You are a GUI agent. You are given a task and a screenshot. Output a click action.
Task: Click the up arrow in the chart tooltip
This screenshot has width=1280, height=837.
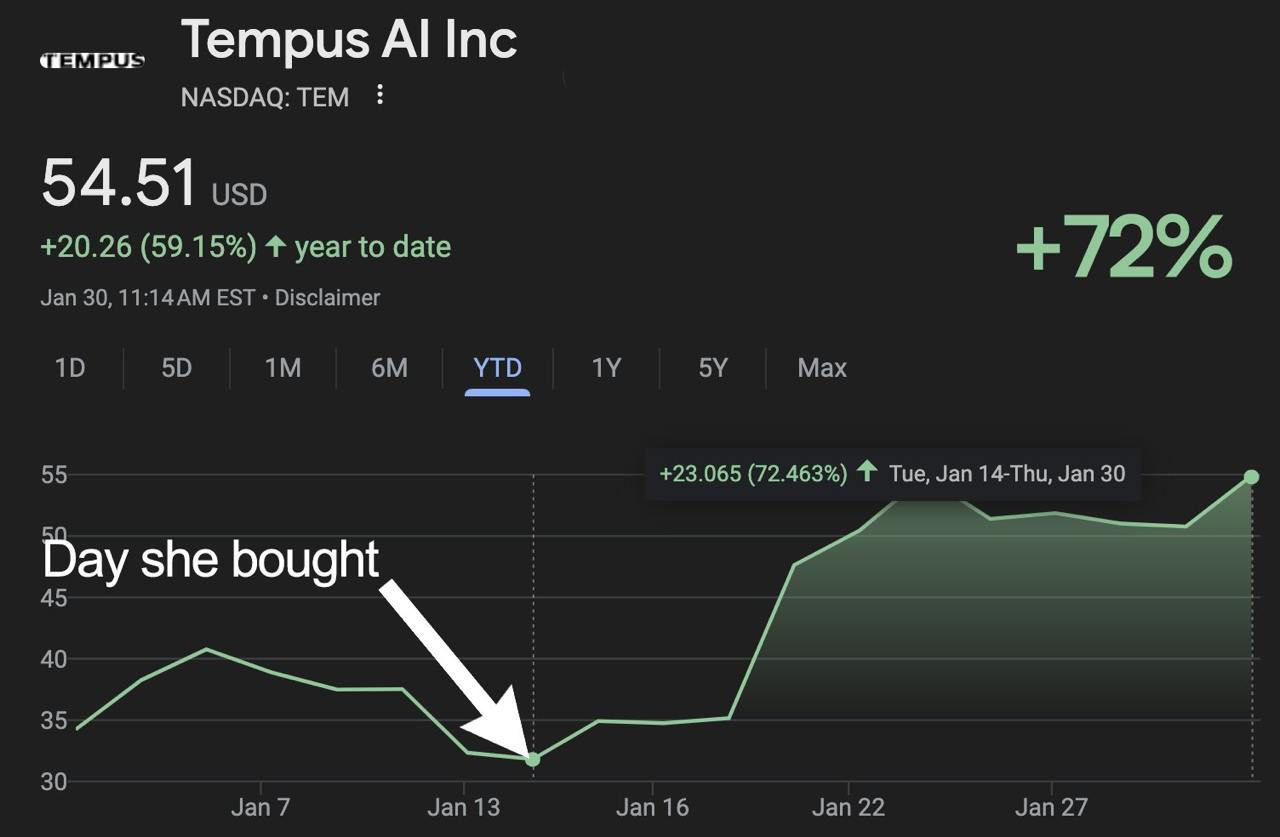click(x=867, y=473)
